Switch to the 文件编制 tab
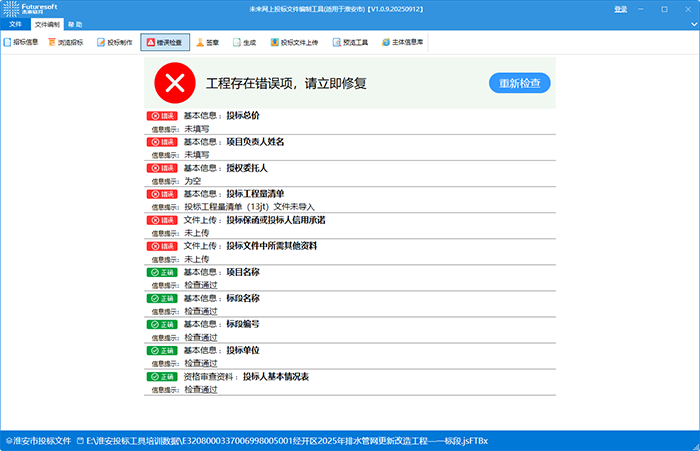The height and width of the screenshot is (451, 700). click(47, 23)
